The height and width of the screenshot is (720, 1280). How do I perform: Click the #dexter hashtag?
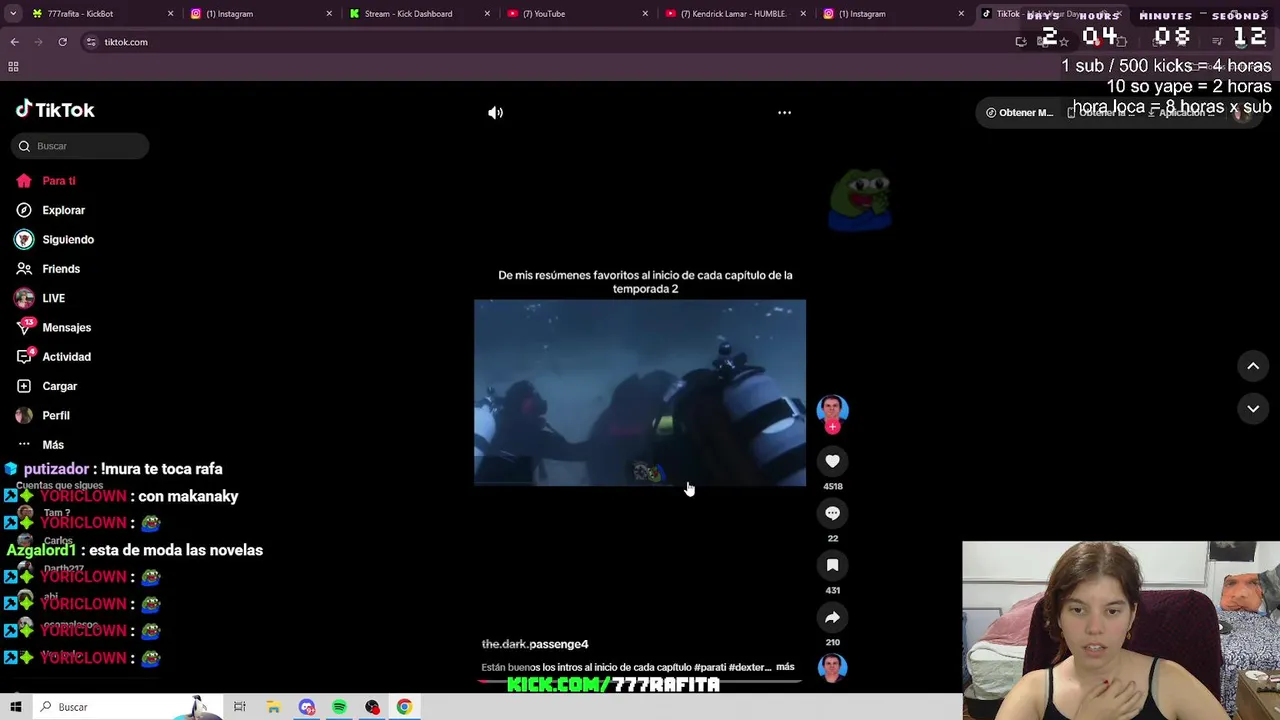point(751,667)
